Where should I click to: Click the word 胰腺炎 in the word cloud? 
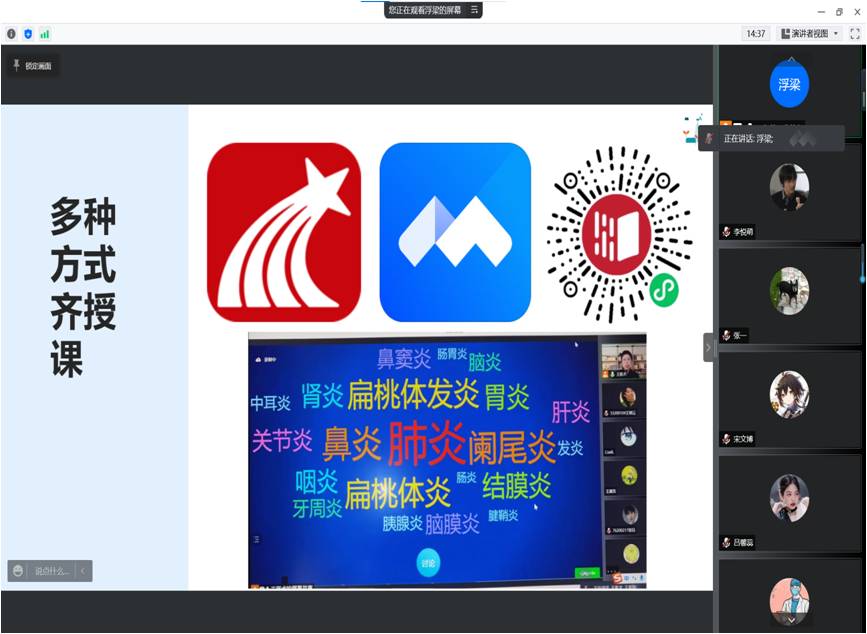tap(403, 523)
